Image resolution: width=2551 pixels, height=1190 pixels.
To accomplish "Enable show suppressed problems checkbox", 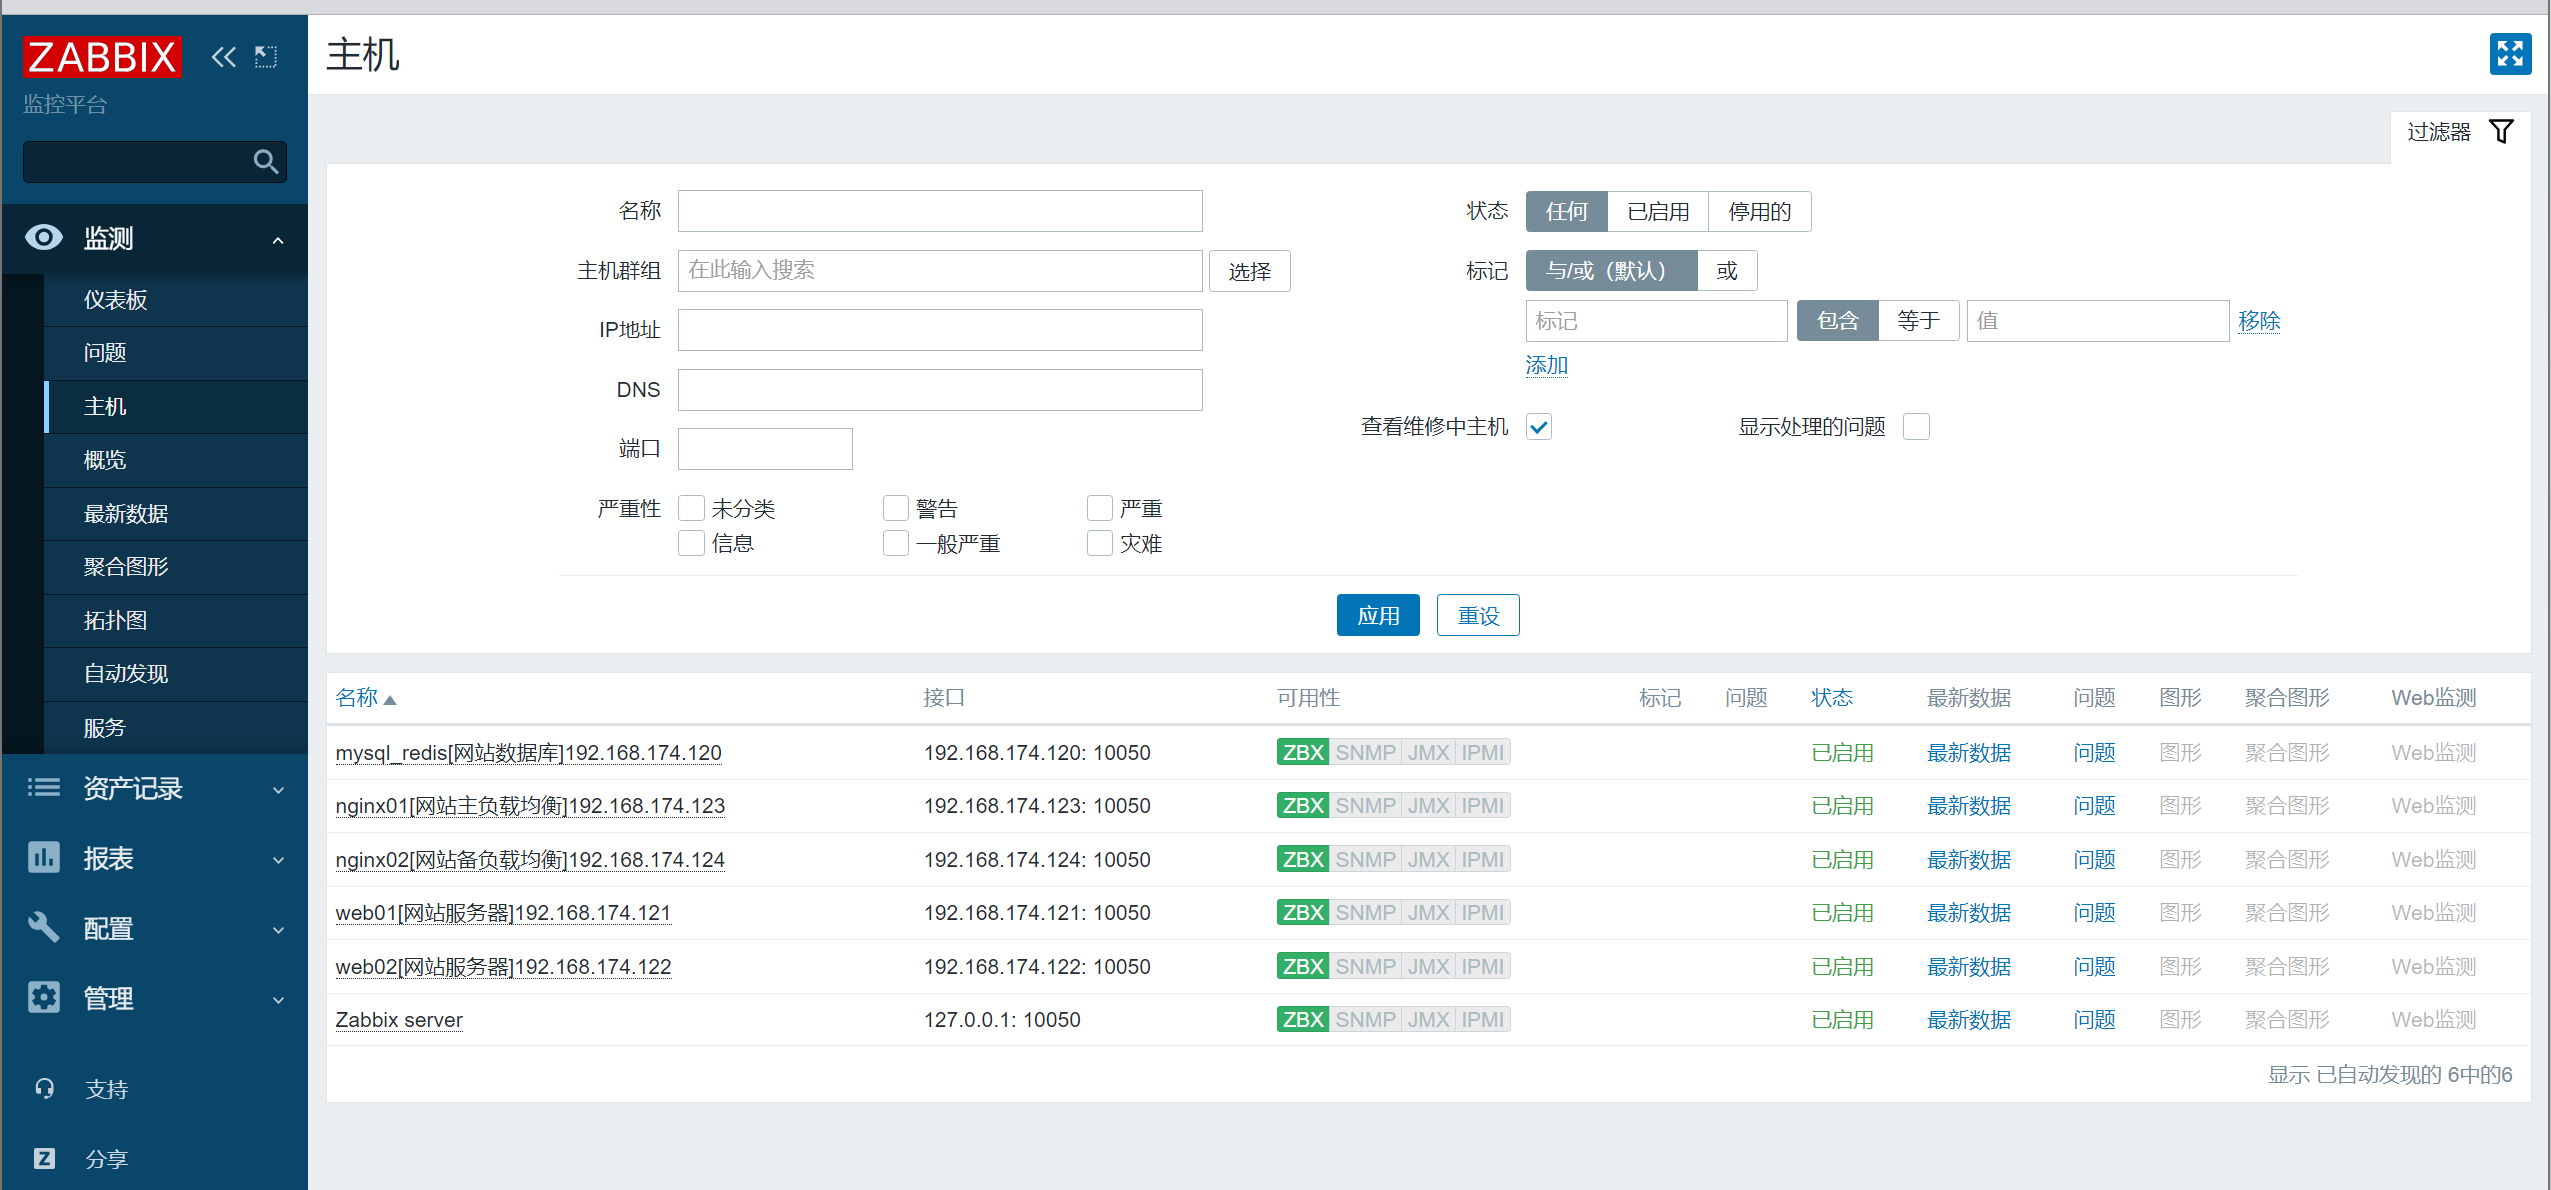I will pyautogui.click(x=1916, y=427).
